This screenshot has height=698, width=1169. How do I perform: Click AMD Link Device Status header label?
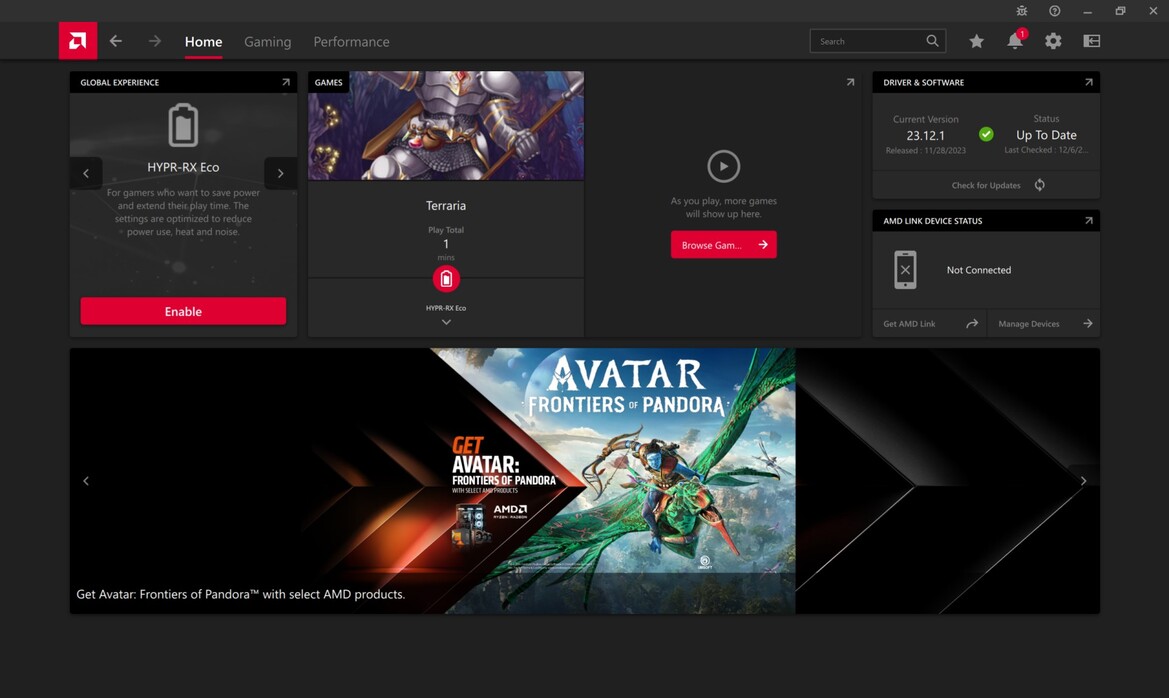pyautogui.click(x=933, y=221)
